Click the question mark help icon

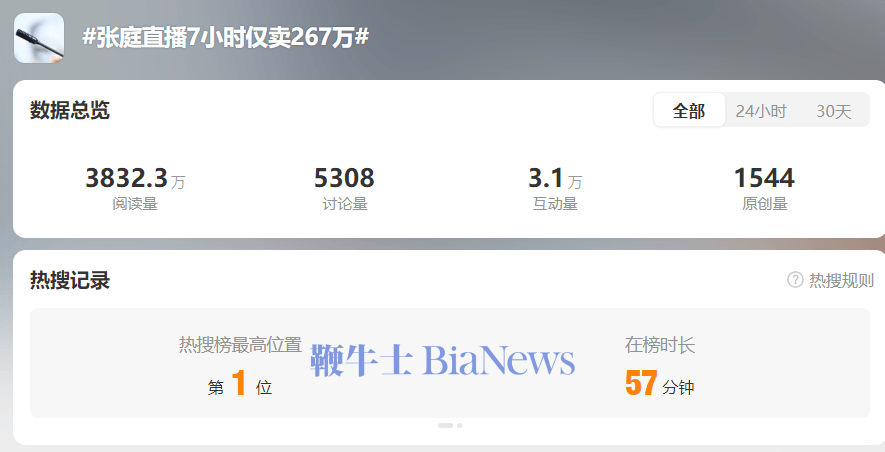(x=795, y=279)
